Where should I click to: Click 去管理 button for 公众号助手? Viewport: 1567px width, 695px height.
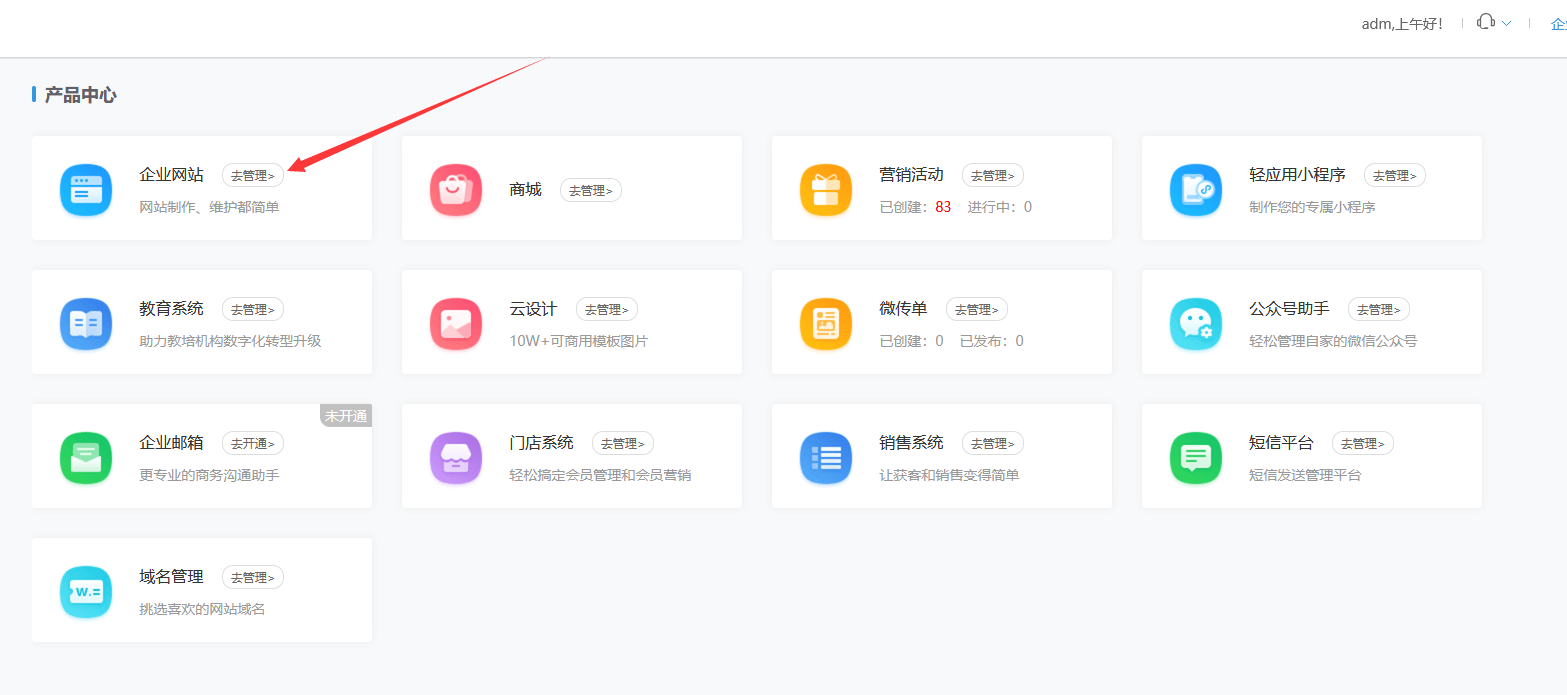[1379, 309]
